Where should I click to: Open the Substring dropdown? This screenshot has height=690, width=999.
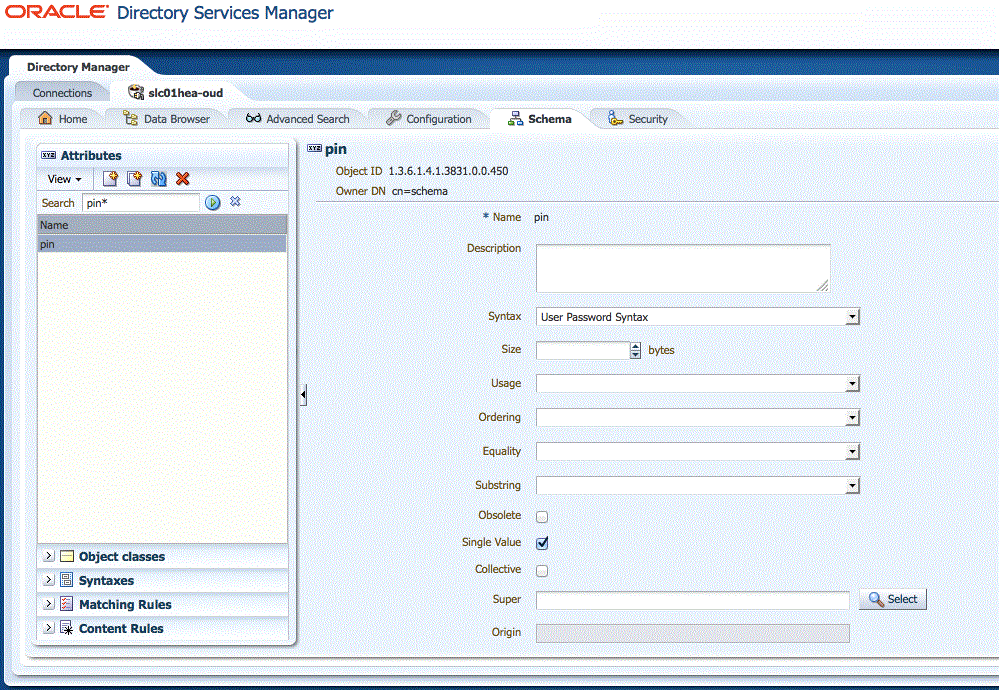pos(852,485)
